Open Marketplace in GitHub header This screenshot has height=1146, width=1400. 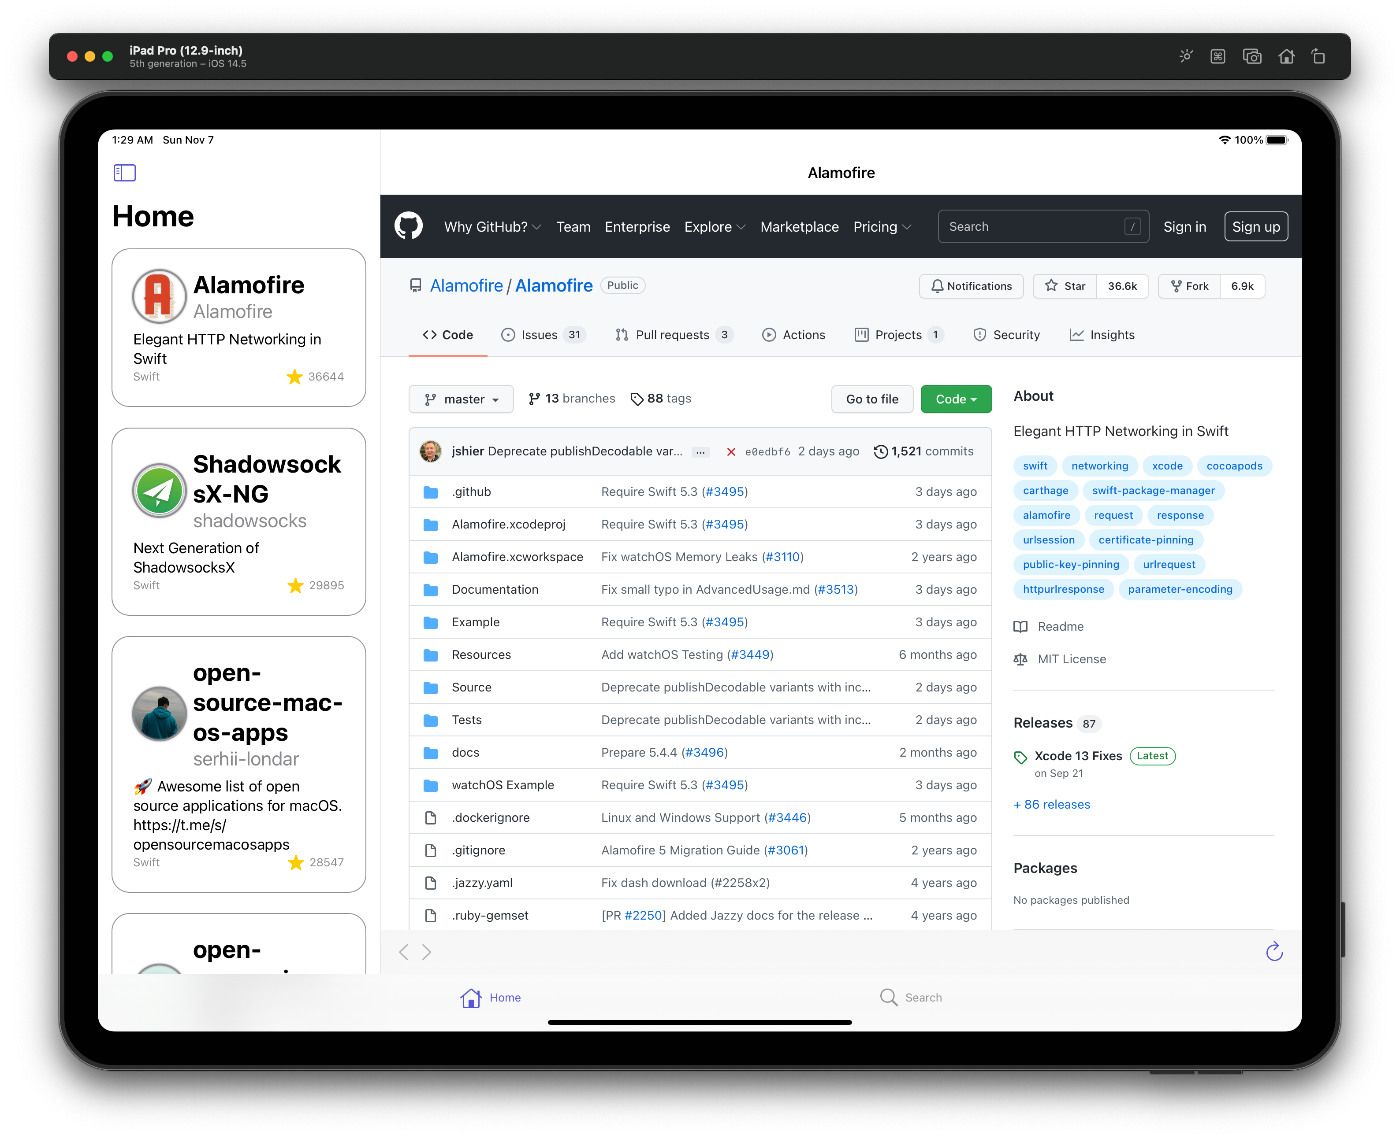[x=799, y=227]
